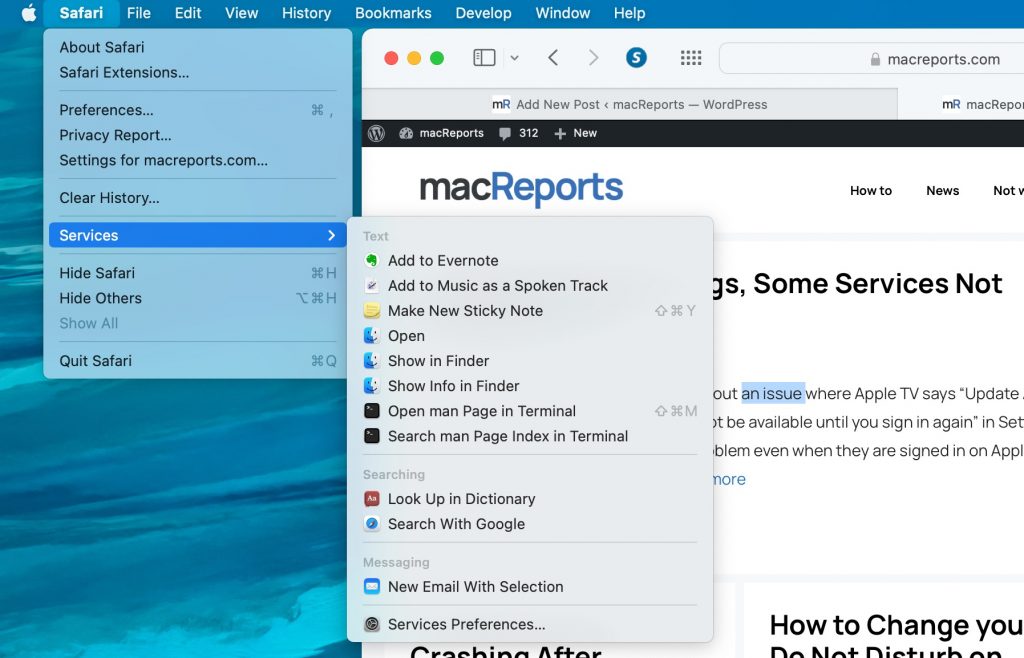Click the lock icon in address bar
This screenshot has width=1024, height=658.
coord(875,59)
